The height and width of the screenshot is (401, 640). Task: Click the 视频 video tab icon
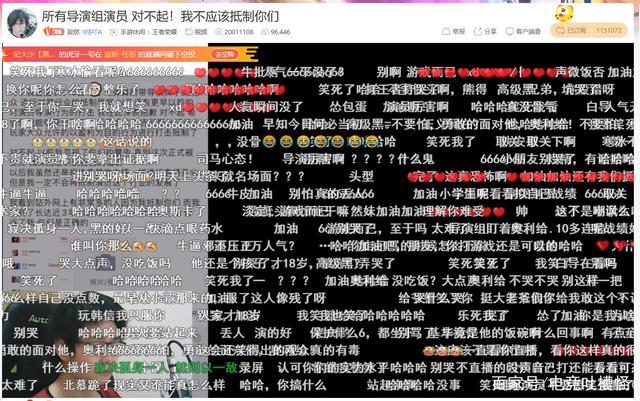pyautogui.click(x=200, y=32)
